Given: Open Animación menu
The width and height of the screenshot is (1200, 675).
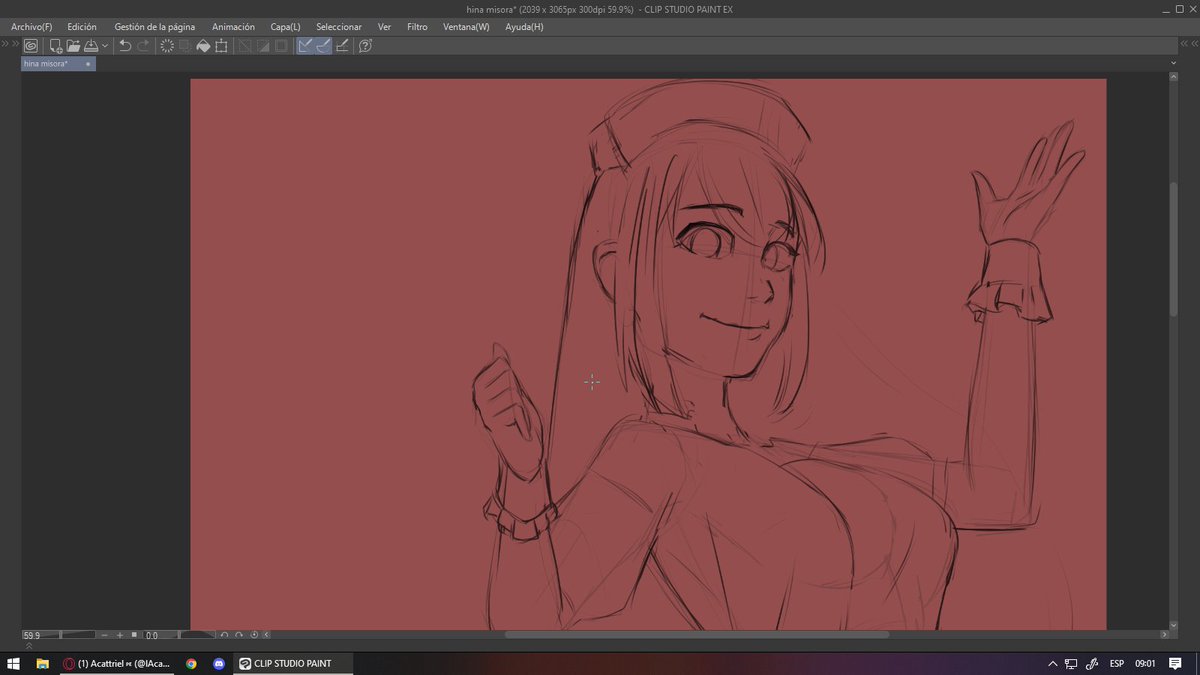Looking at the screenshot, I should [233, 27].
